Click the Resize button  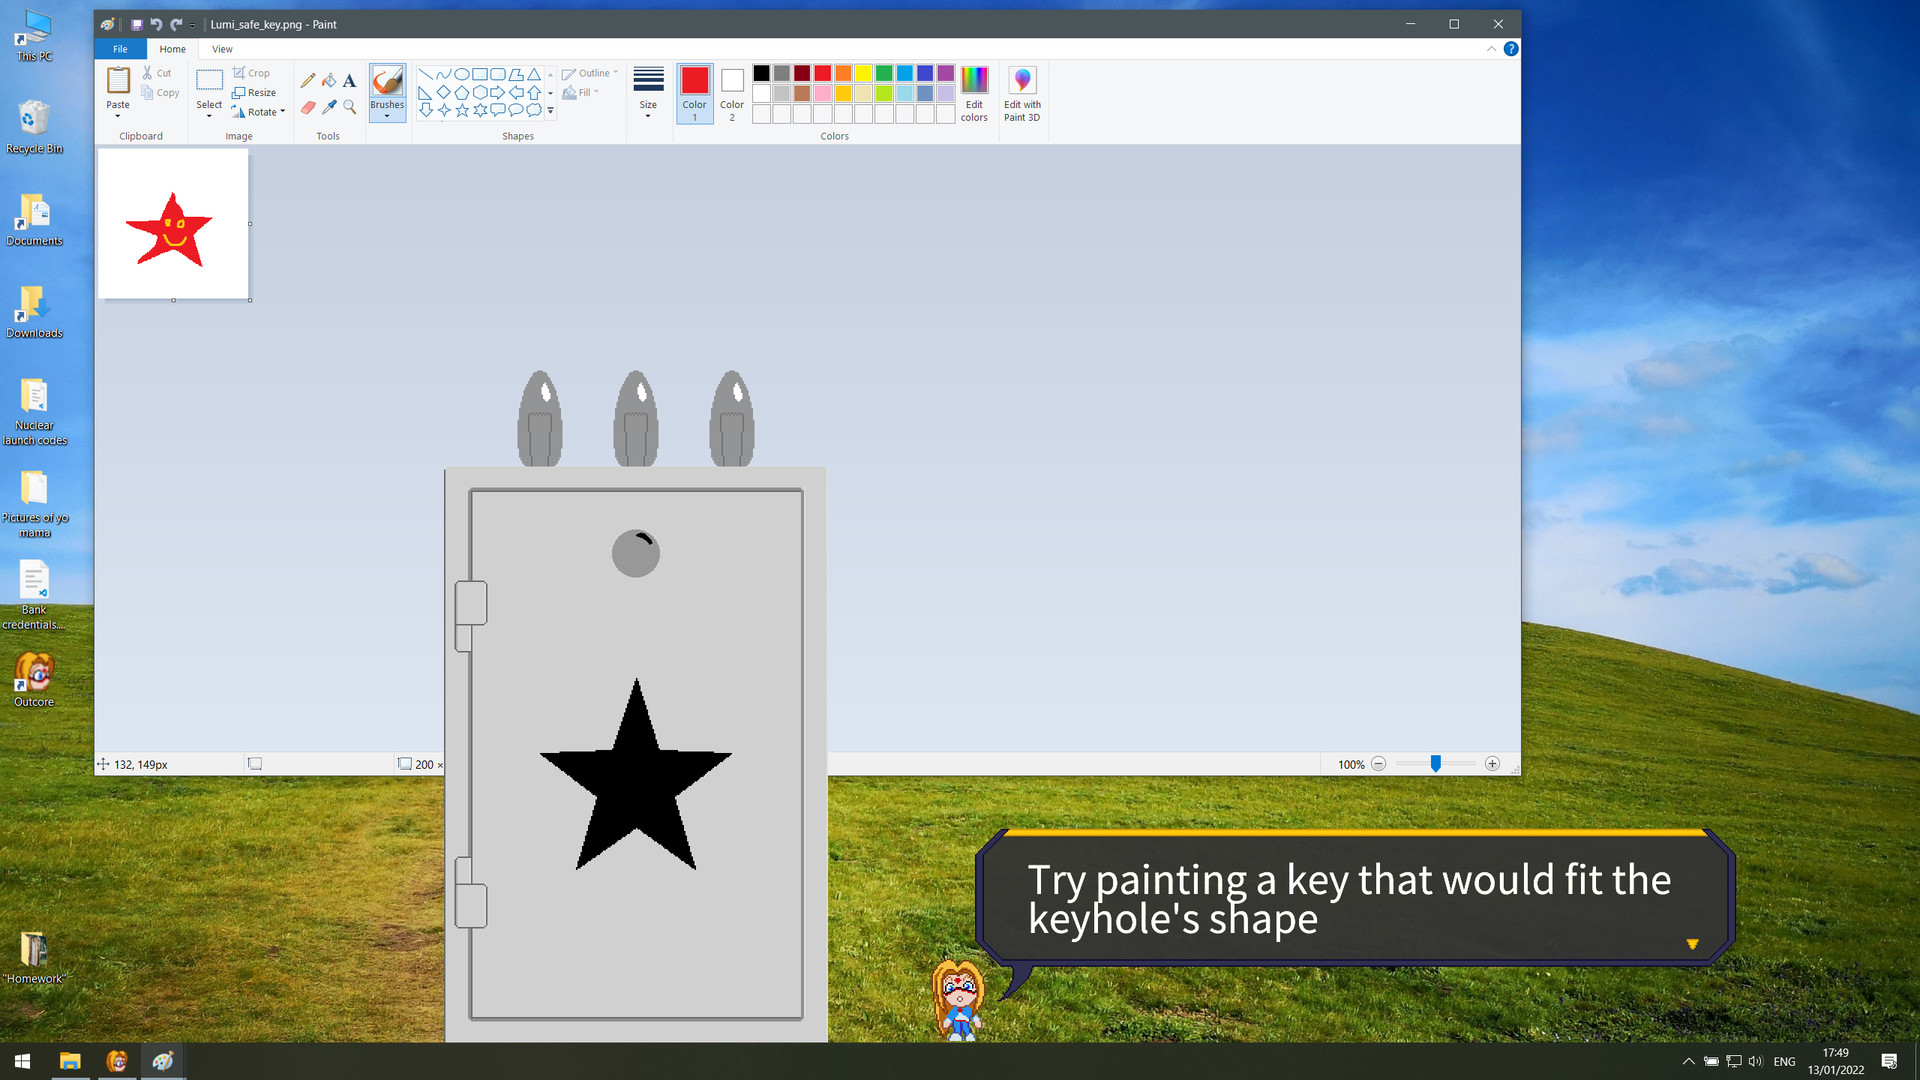coord(256,92)
